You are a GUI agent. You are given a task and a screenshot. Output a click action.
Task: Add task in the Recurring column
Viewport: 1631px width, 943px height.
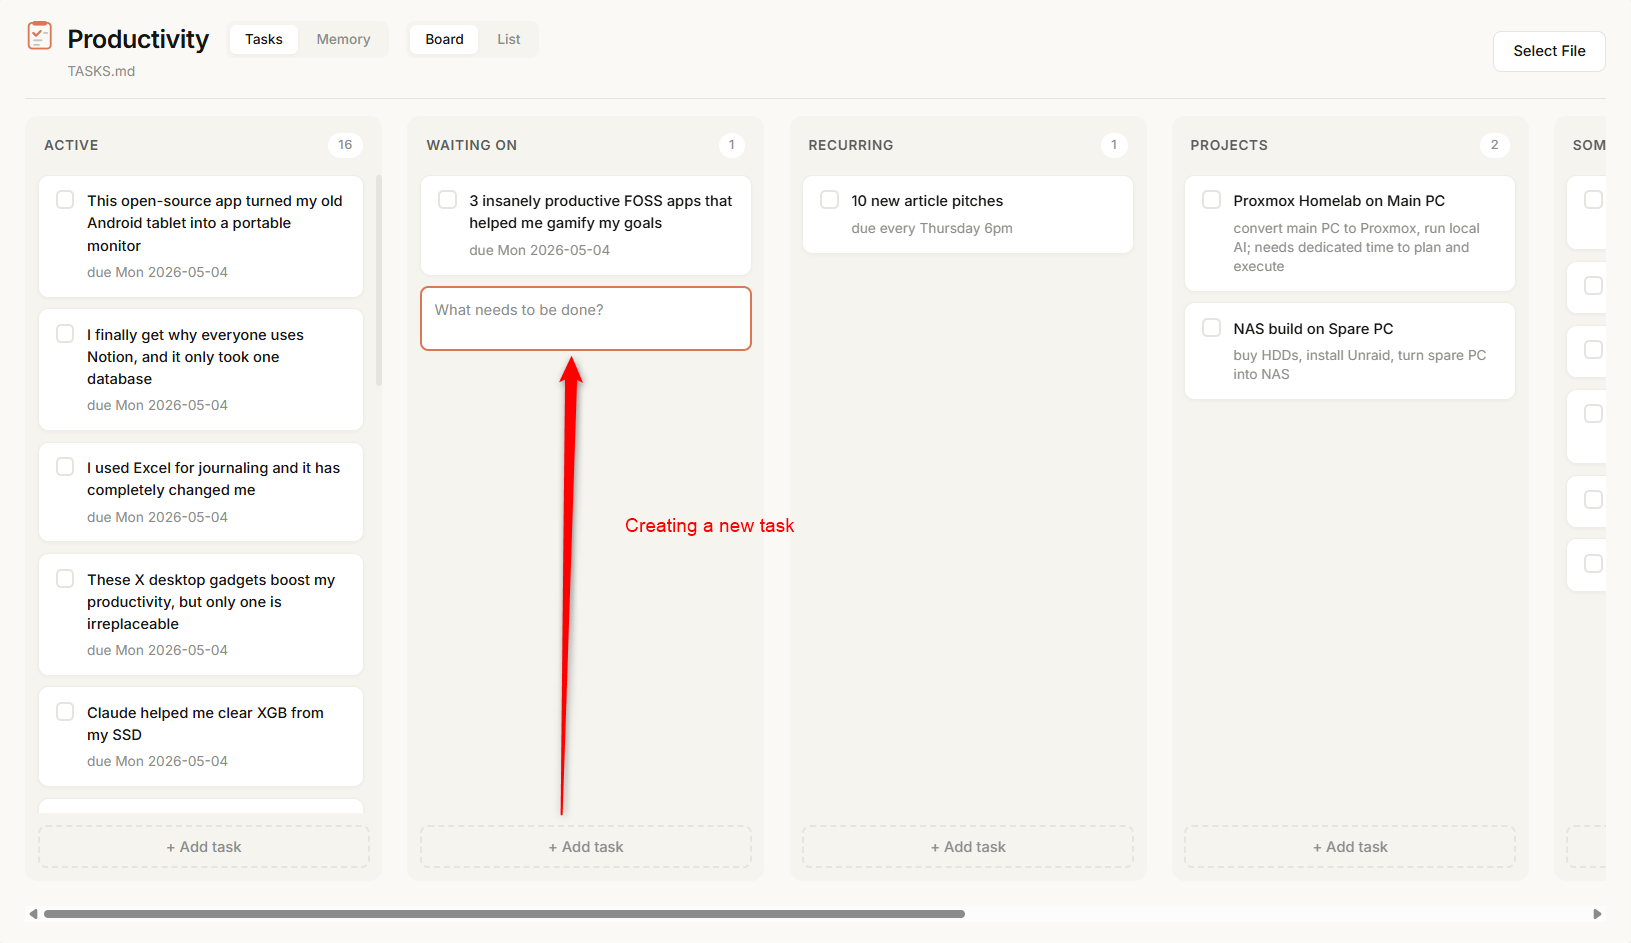pos(968,847)
